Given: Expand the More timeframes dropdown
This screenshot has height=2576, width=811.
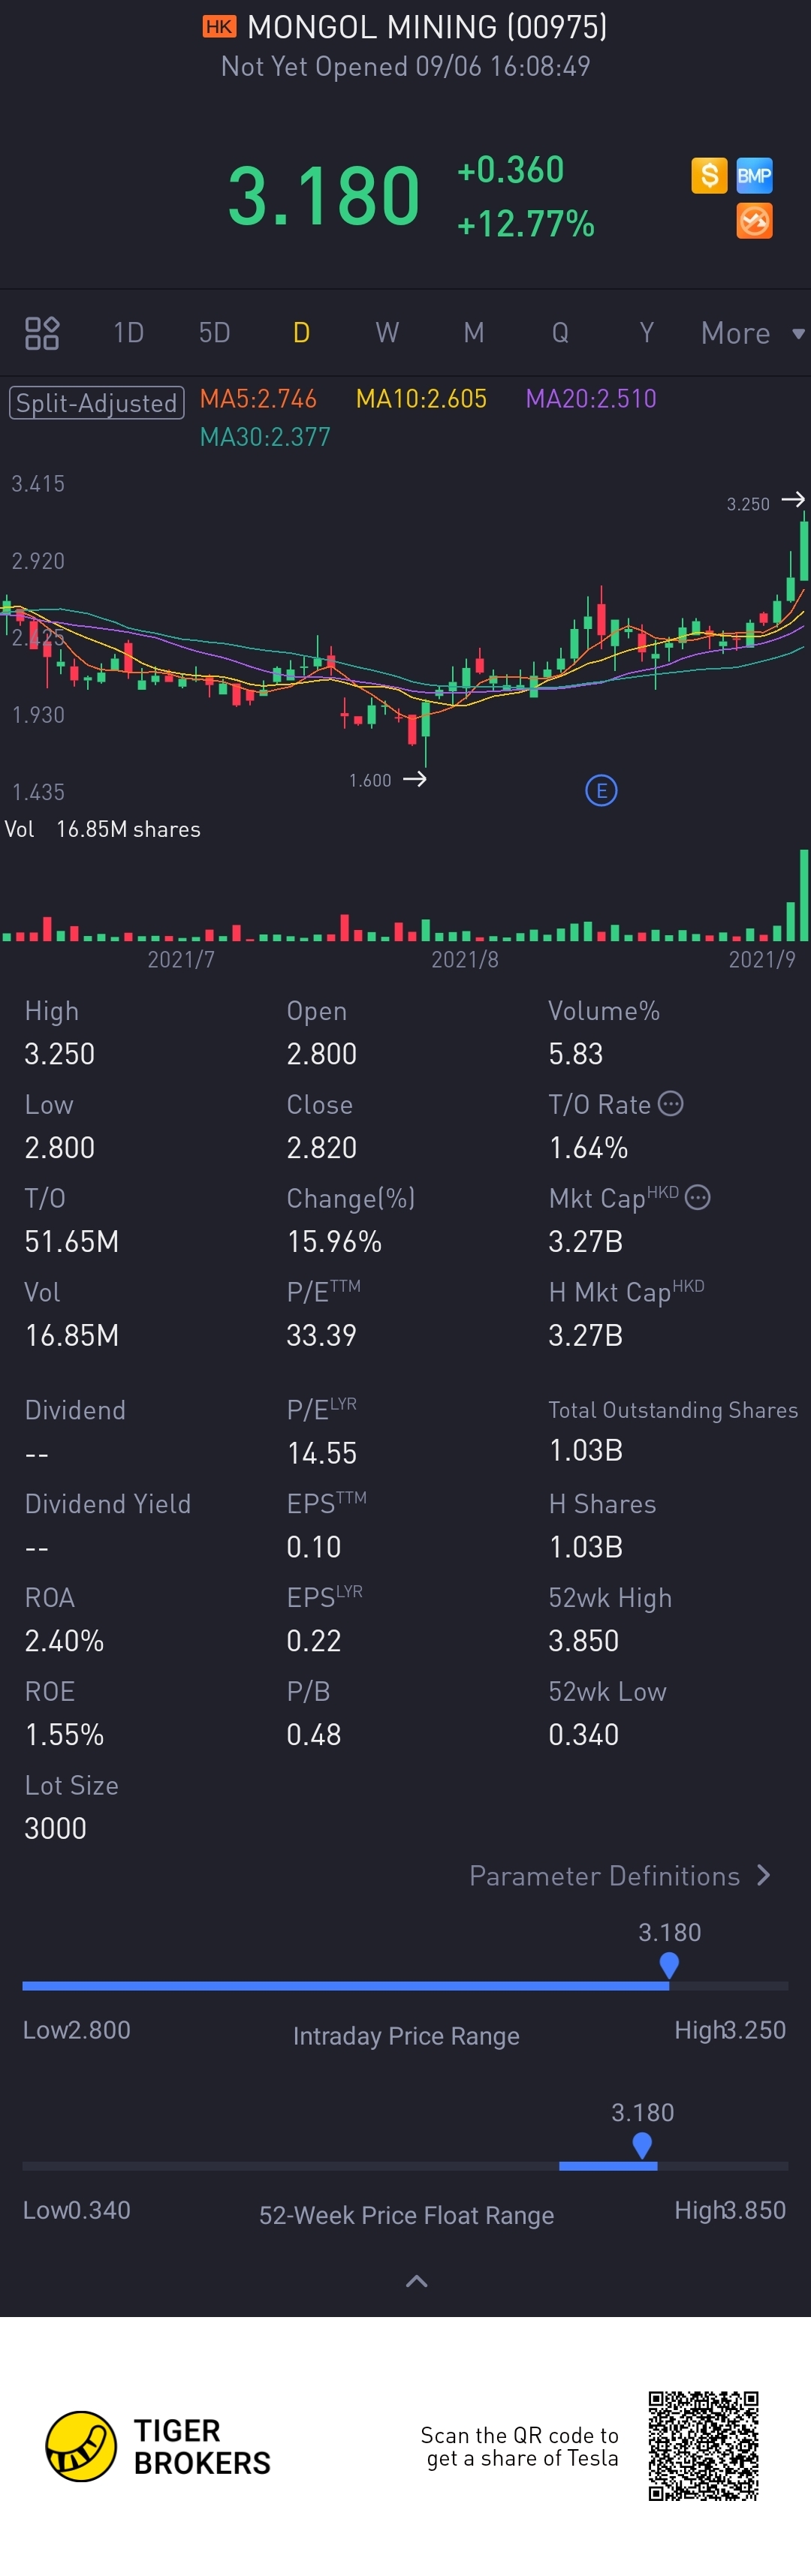Looking at the screenshot, I should (x=751, y=333).
